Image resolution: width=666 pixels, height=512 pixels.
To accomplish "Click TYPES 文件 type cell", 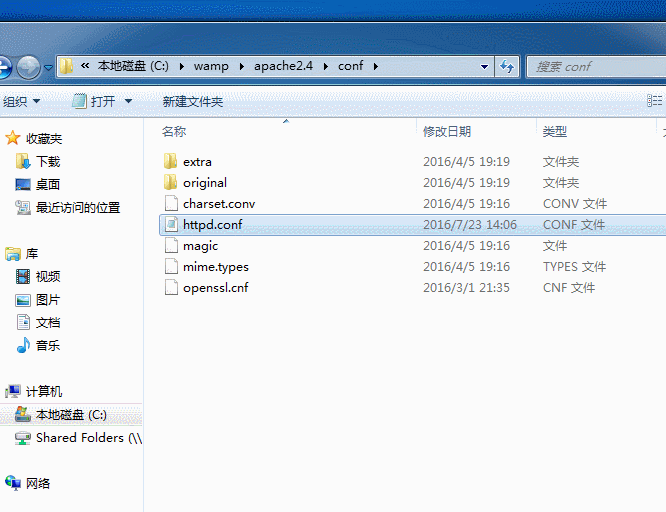I will 574,267.
